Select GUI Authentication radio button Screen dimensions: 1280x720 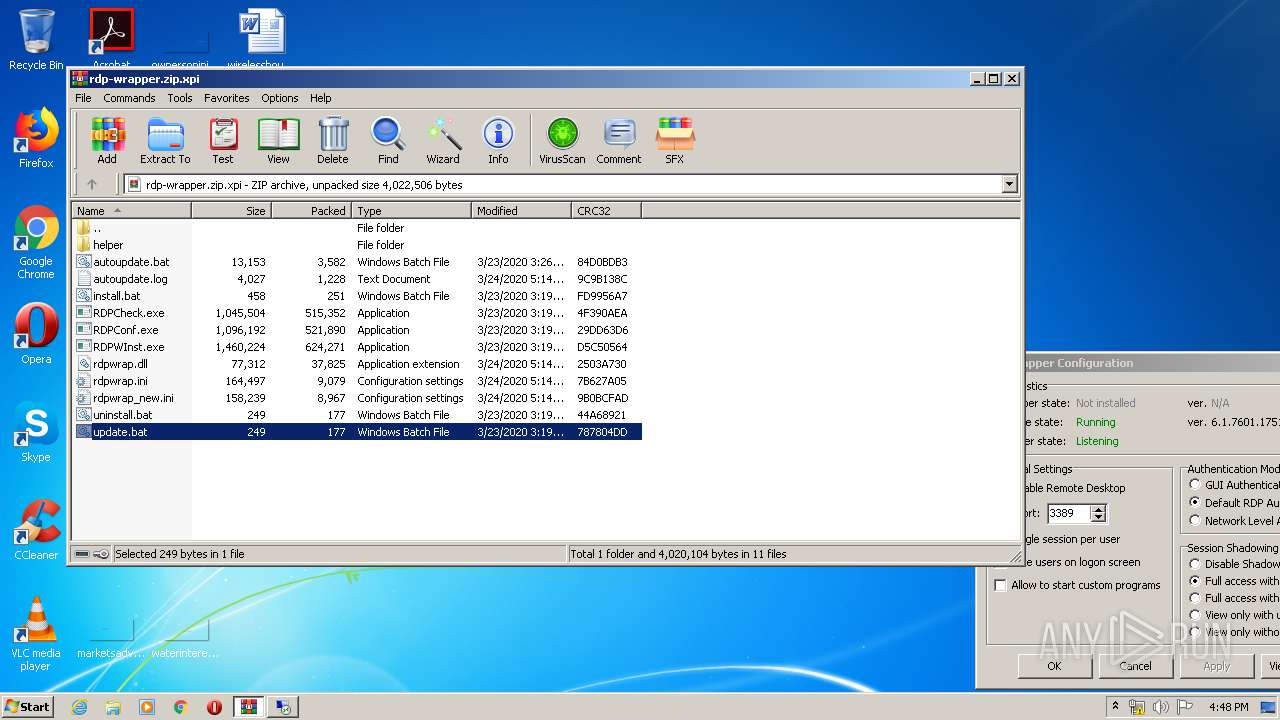click(1195, 485)
